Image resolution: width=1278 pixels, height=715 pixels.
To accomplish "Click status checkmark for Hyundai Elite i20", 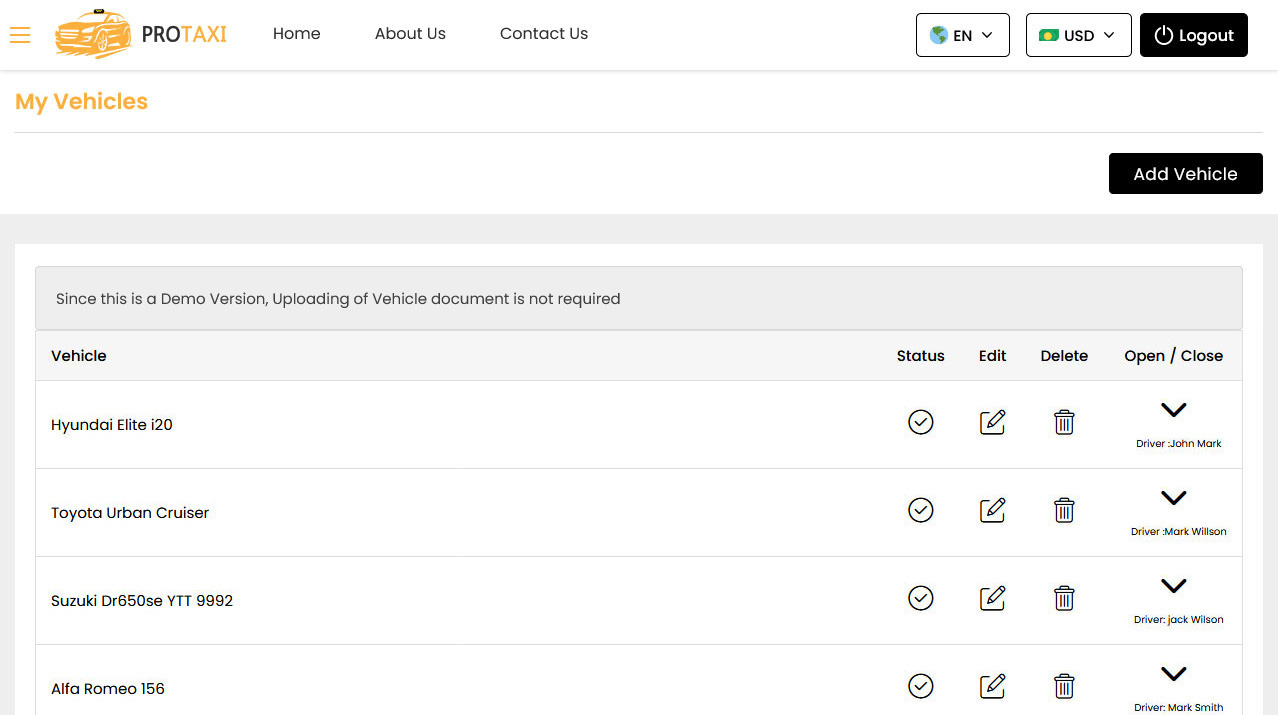I will [x=921, y=422].
